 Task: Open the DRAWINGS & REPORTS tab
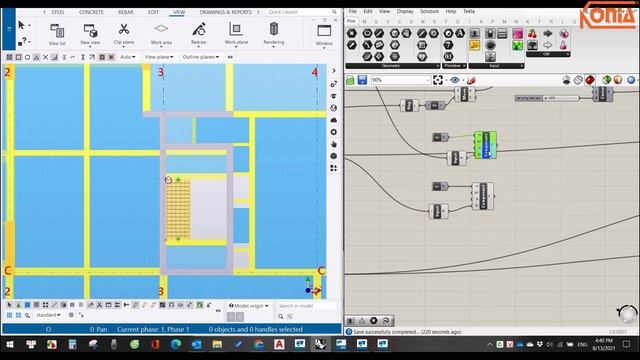coord(225,12)
